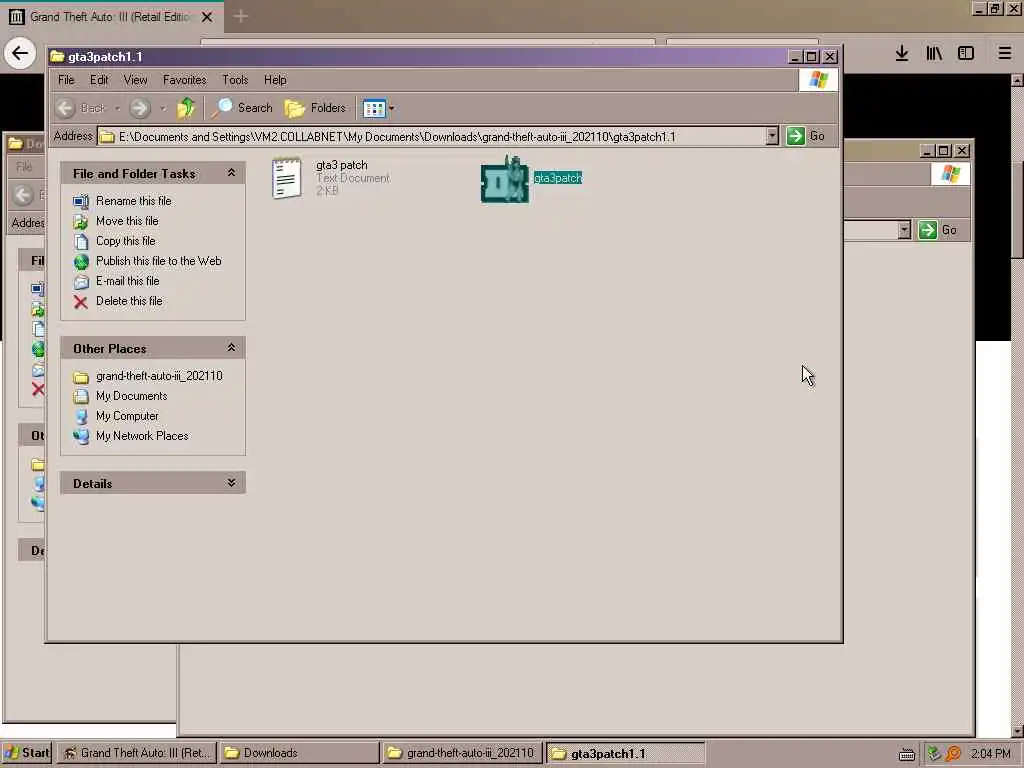Click the Start button
The image size is (1024, 768).
26,753
